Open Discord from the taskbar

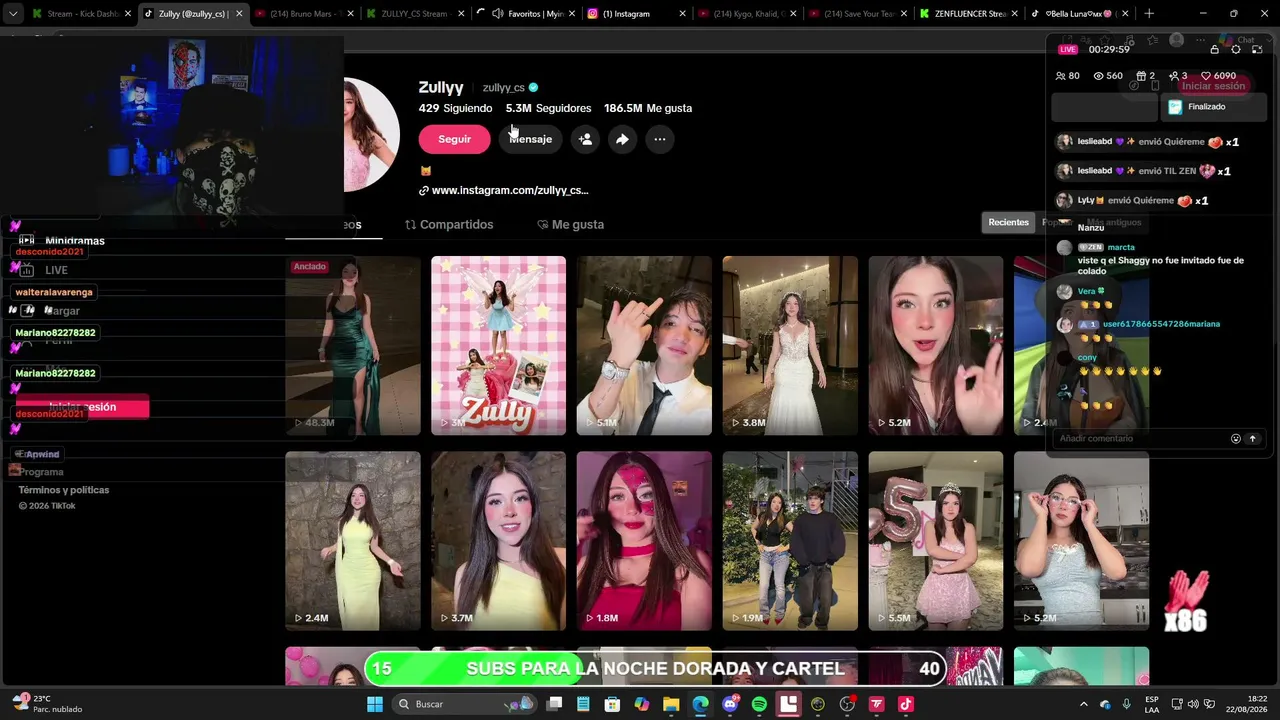pos(730,704)
